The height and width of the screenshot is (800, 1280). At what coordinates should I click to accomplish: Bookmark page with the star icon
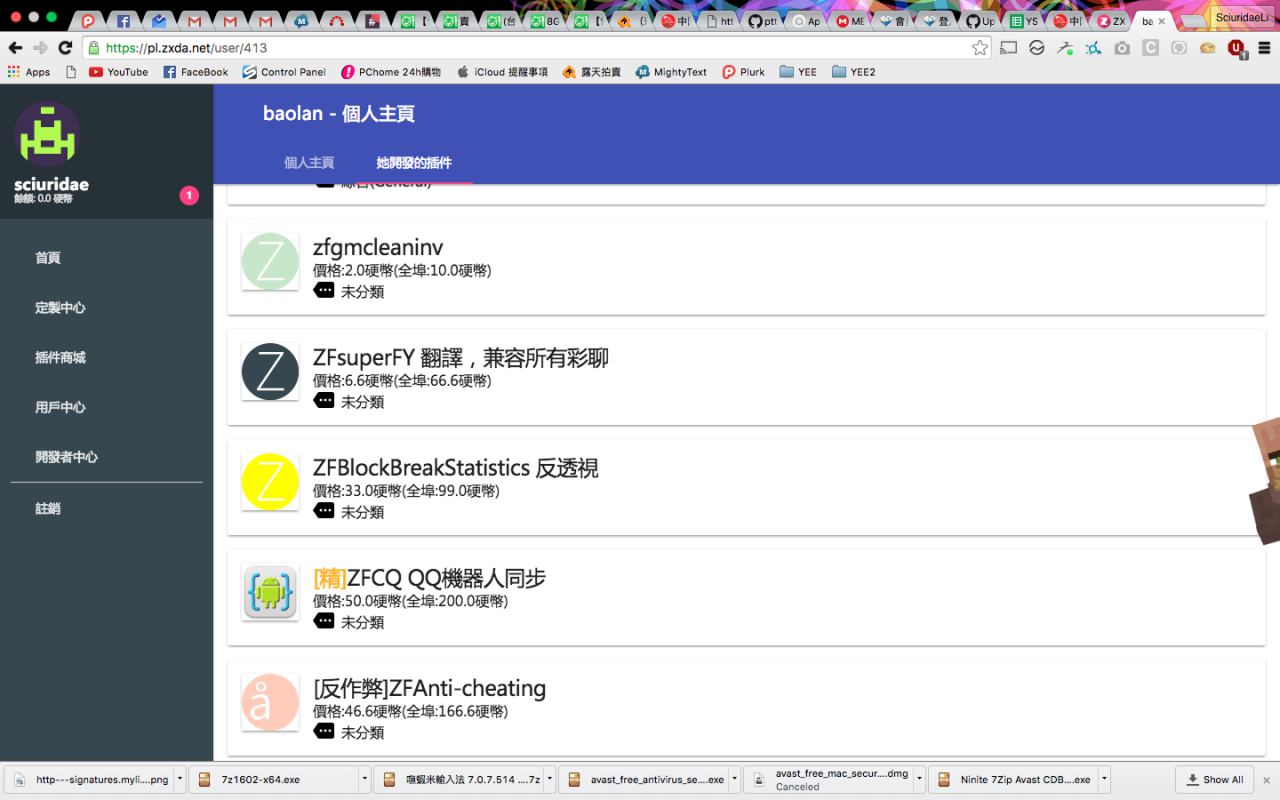point(980,48)
